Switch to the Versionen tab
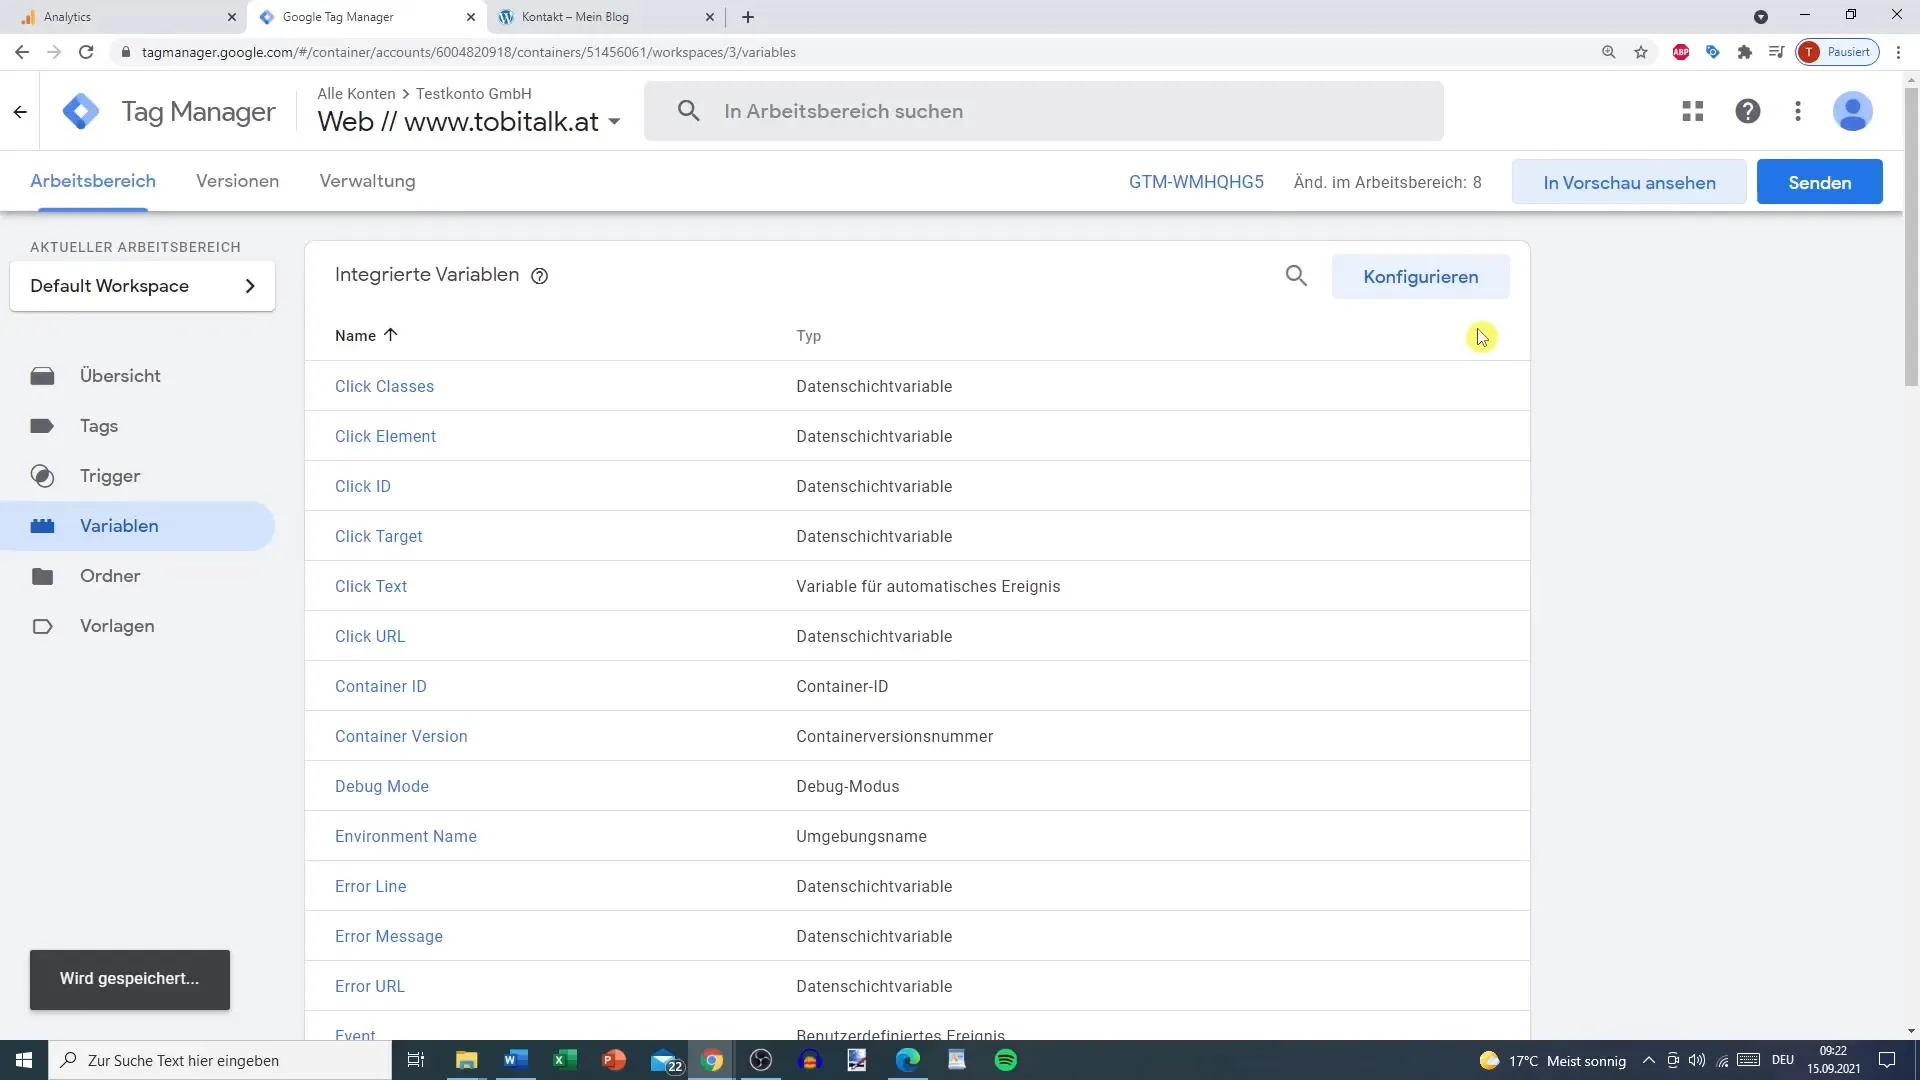Screen dimensions: 1920x1080 coord(237,182)
